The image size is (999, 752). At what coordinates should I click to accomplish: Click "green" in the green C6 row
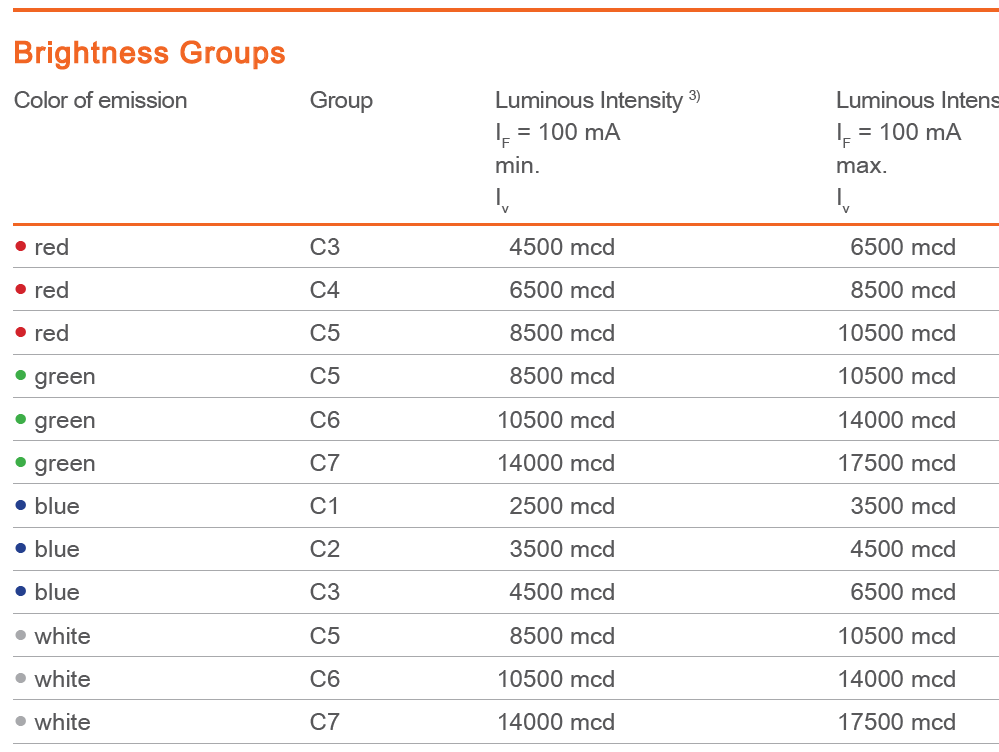(x=65, y=421)
